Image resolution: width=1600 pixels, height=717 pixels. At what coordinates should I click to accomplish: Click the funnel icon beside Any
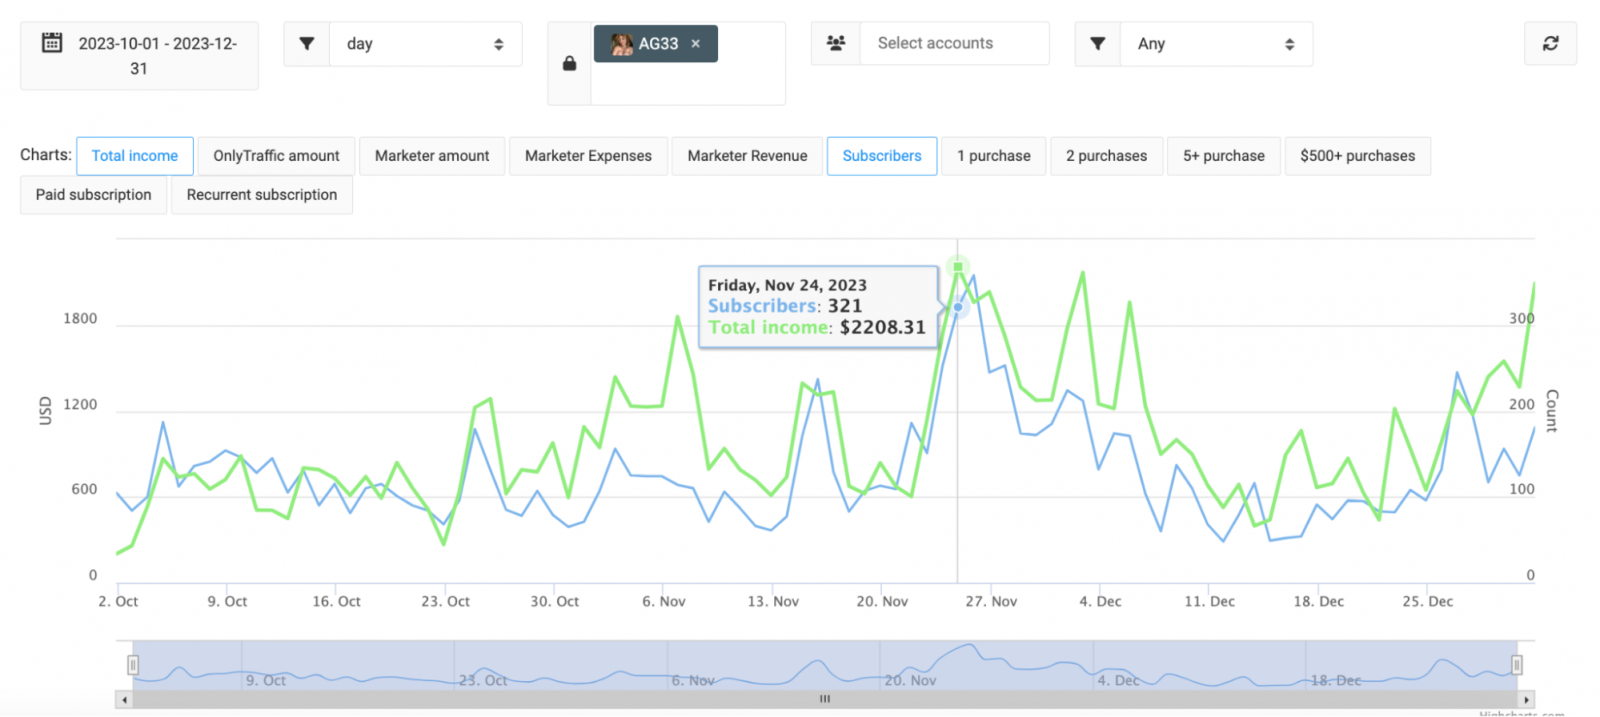pyautogui.click(x=1098, y=44)
